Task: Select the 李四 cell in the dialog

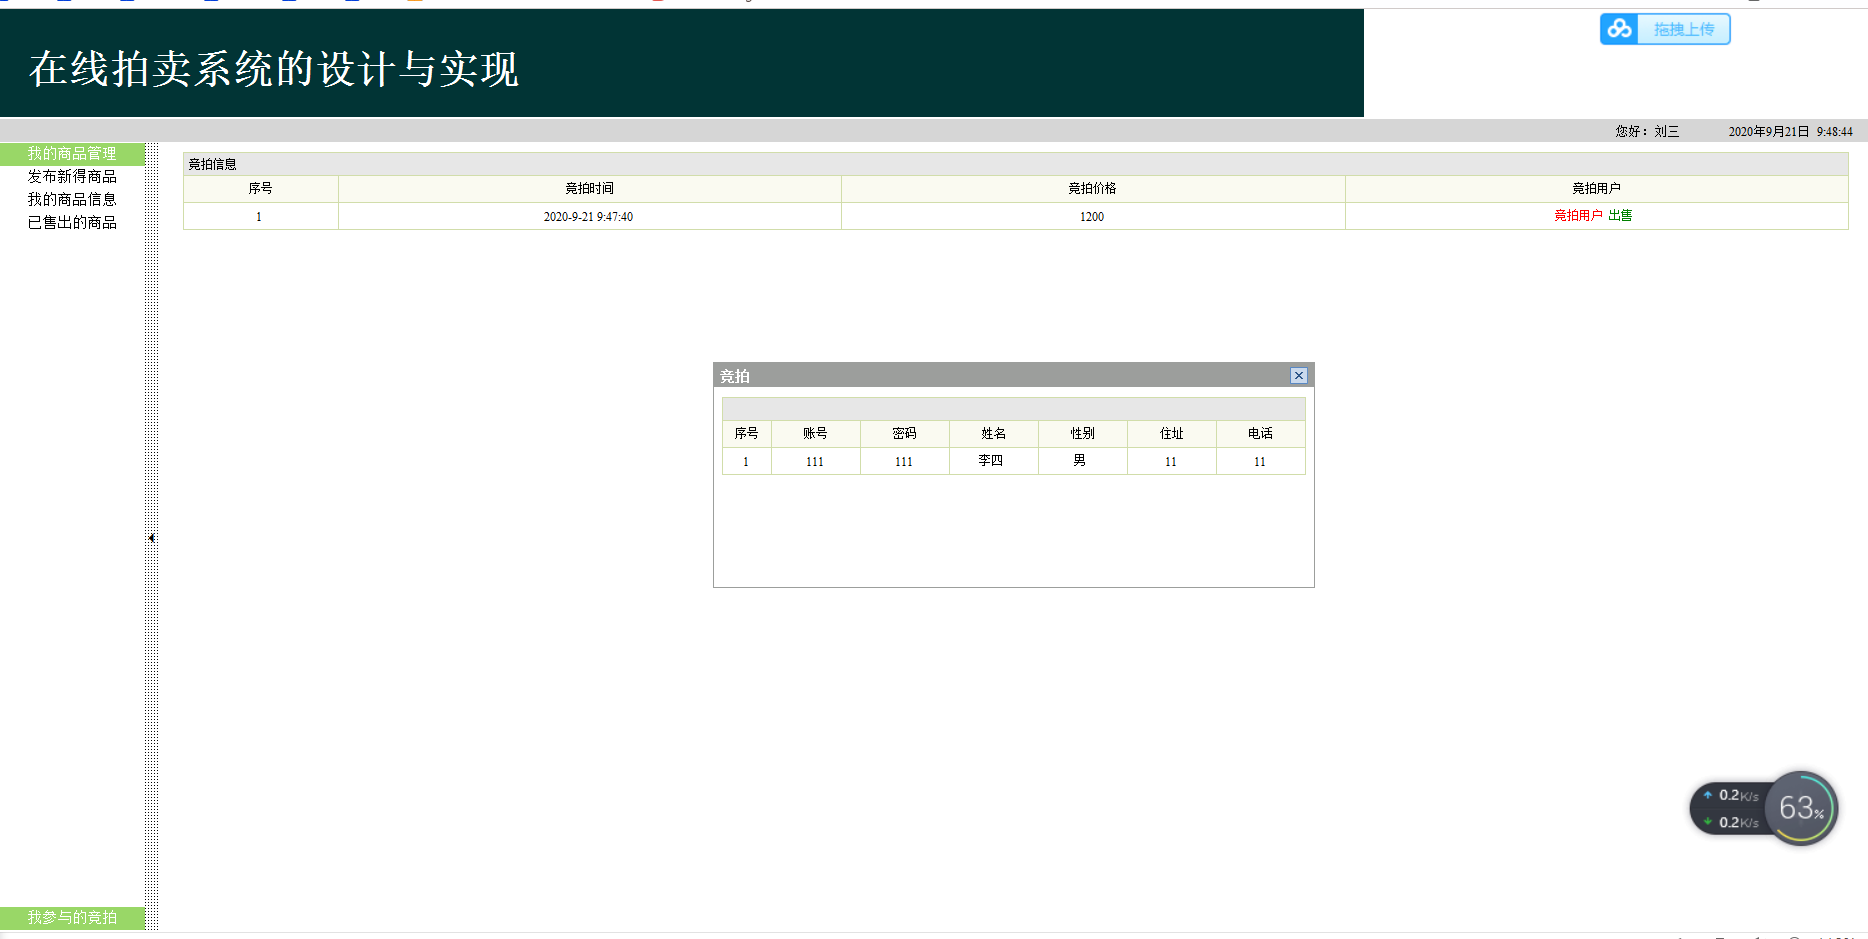Action: coord(991,461)
